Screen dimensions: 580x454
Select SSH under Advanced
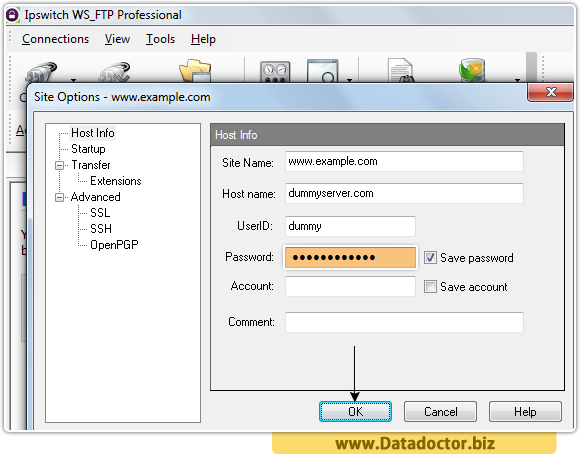tap(101, 229)
